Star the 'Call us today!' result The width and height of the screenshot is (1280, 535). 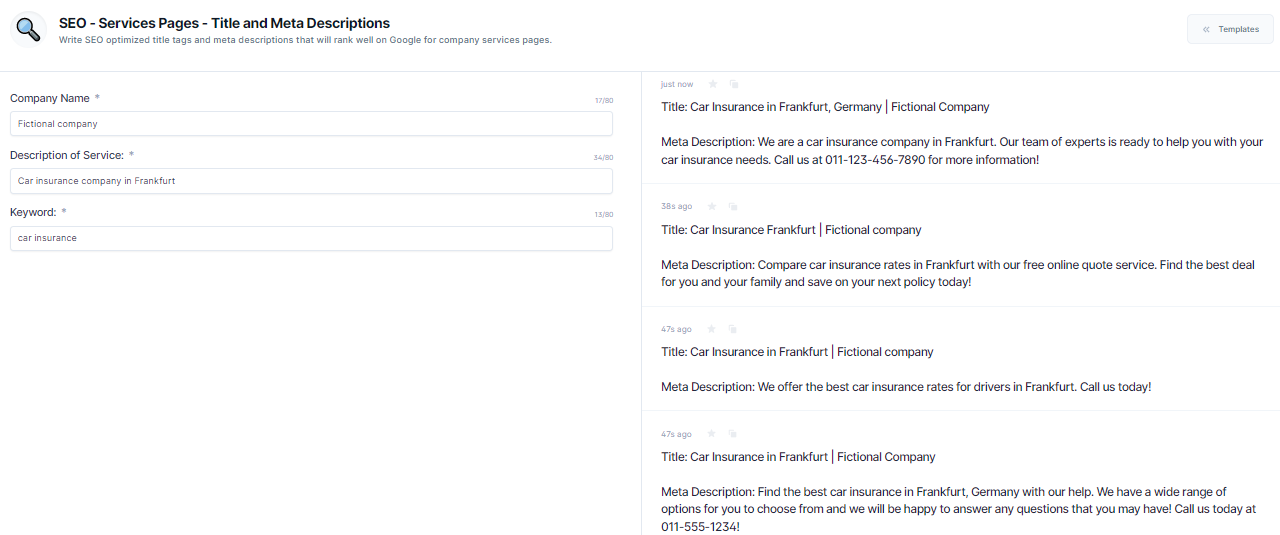[712, 329]
